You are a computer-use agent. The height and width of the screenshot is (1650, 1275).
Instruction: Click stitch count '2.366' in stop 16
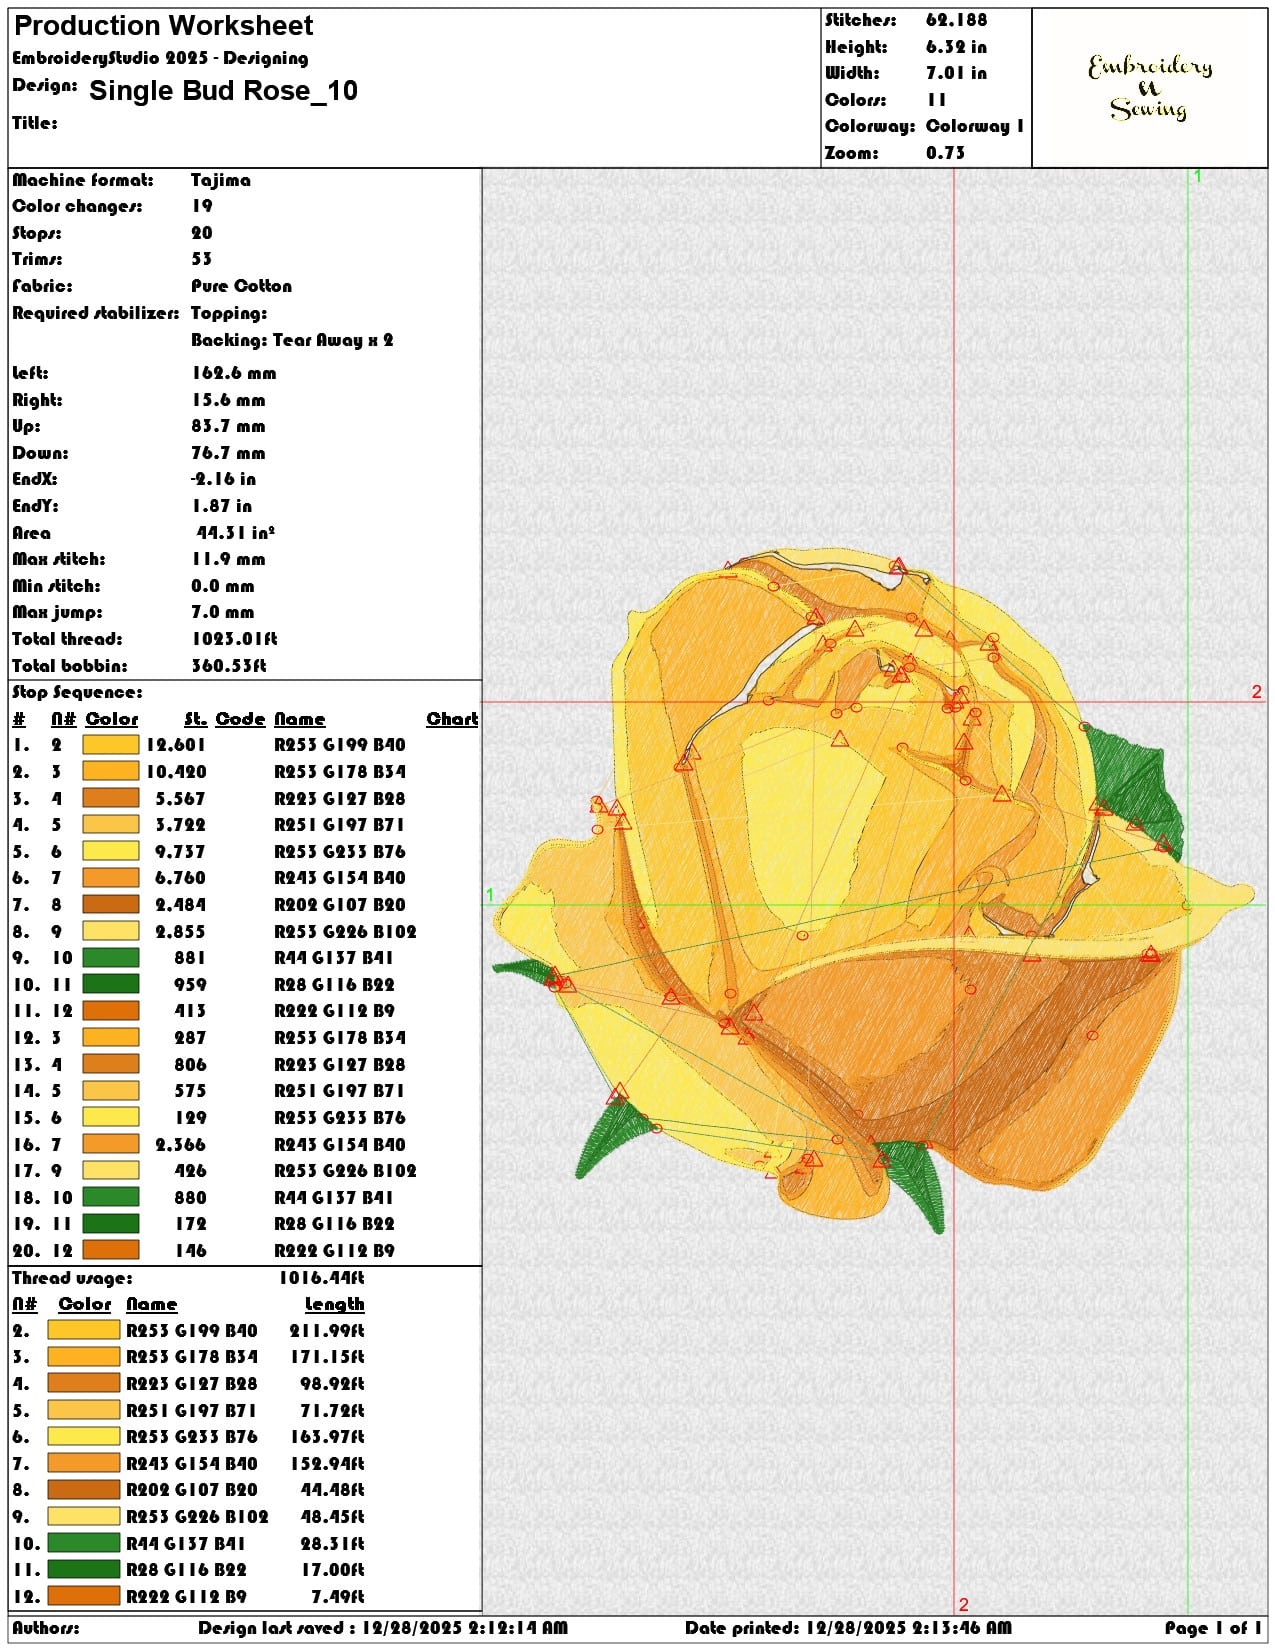point(181,1144)
